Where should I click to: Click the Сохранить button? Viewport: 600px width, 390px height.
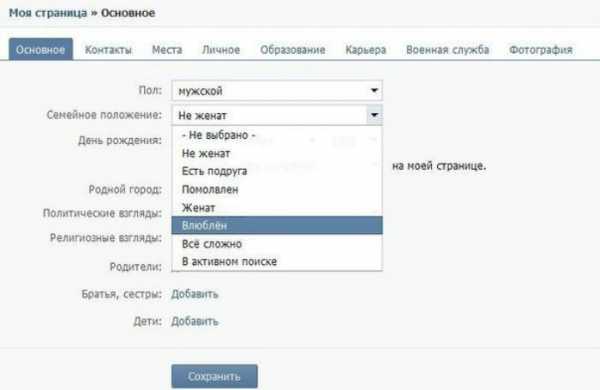click(x=214, y=377)
